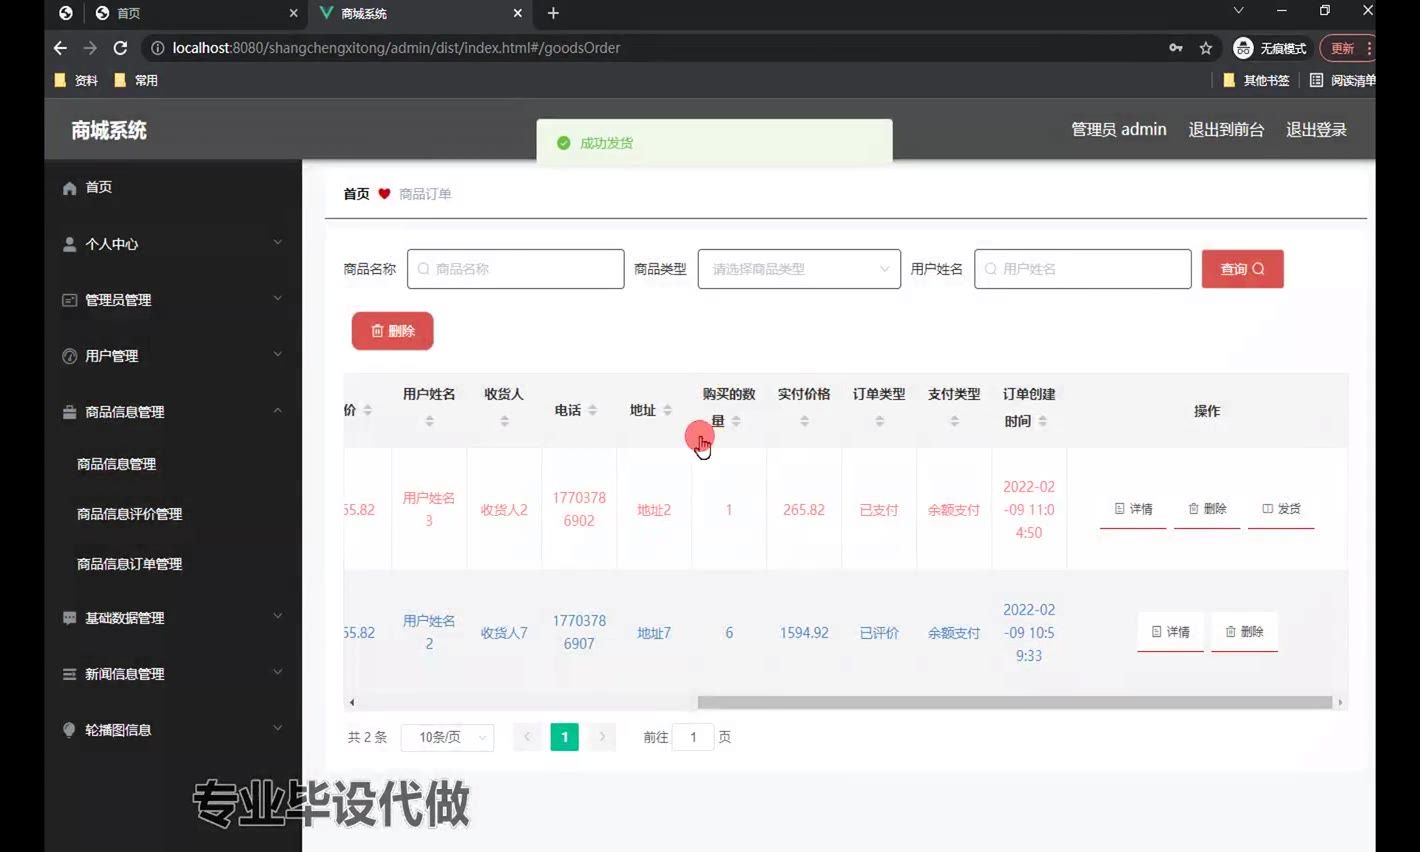Open the 10条/页 page size dropdown
Image resolution: width=1420 pixels, height=852 pixels.
[447, 737]
